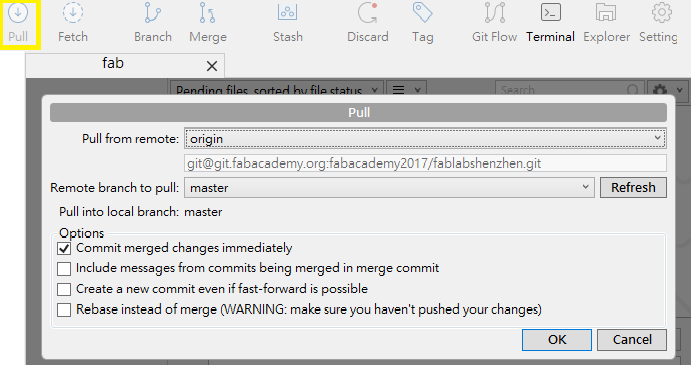The width and height of the screenshot is (691, 365).
Task: Expand the Remote branch to pull dropdown
Action: pyautogui.click(x=390, y=188)
